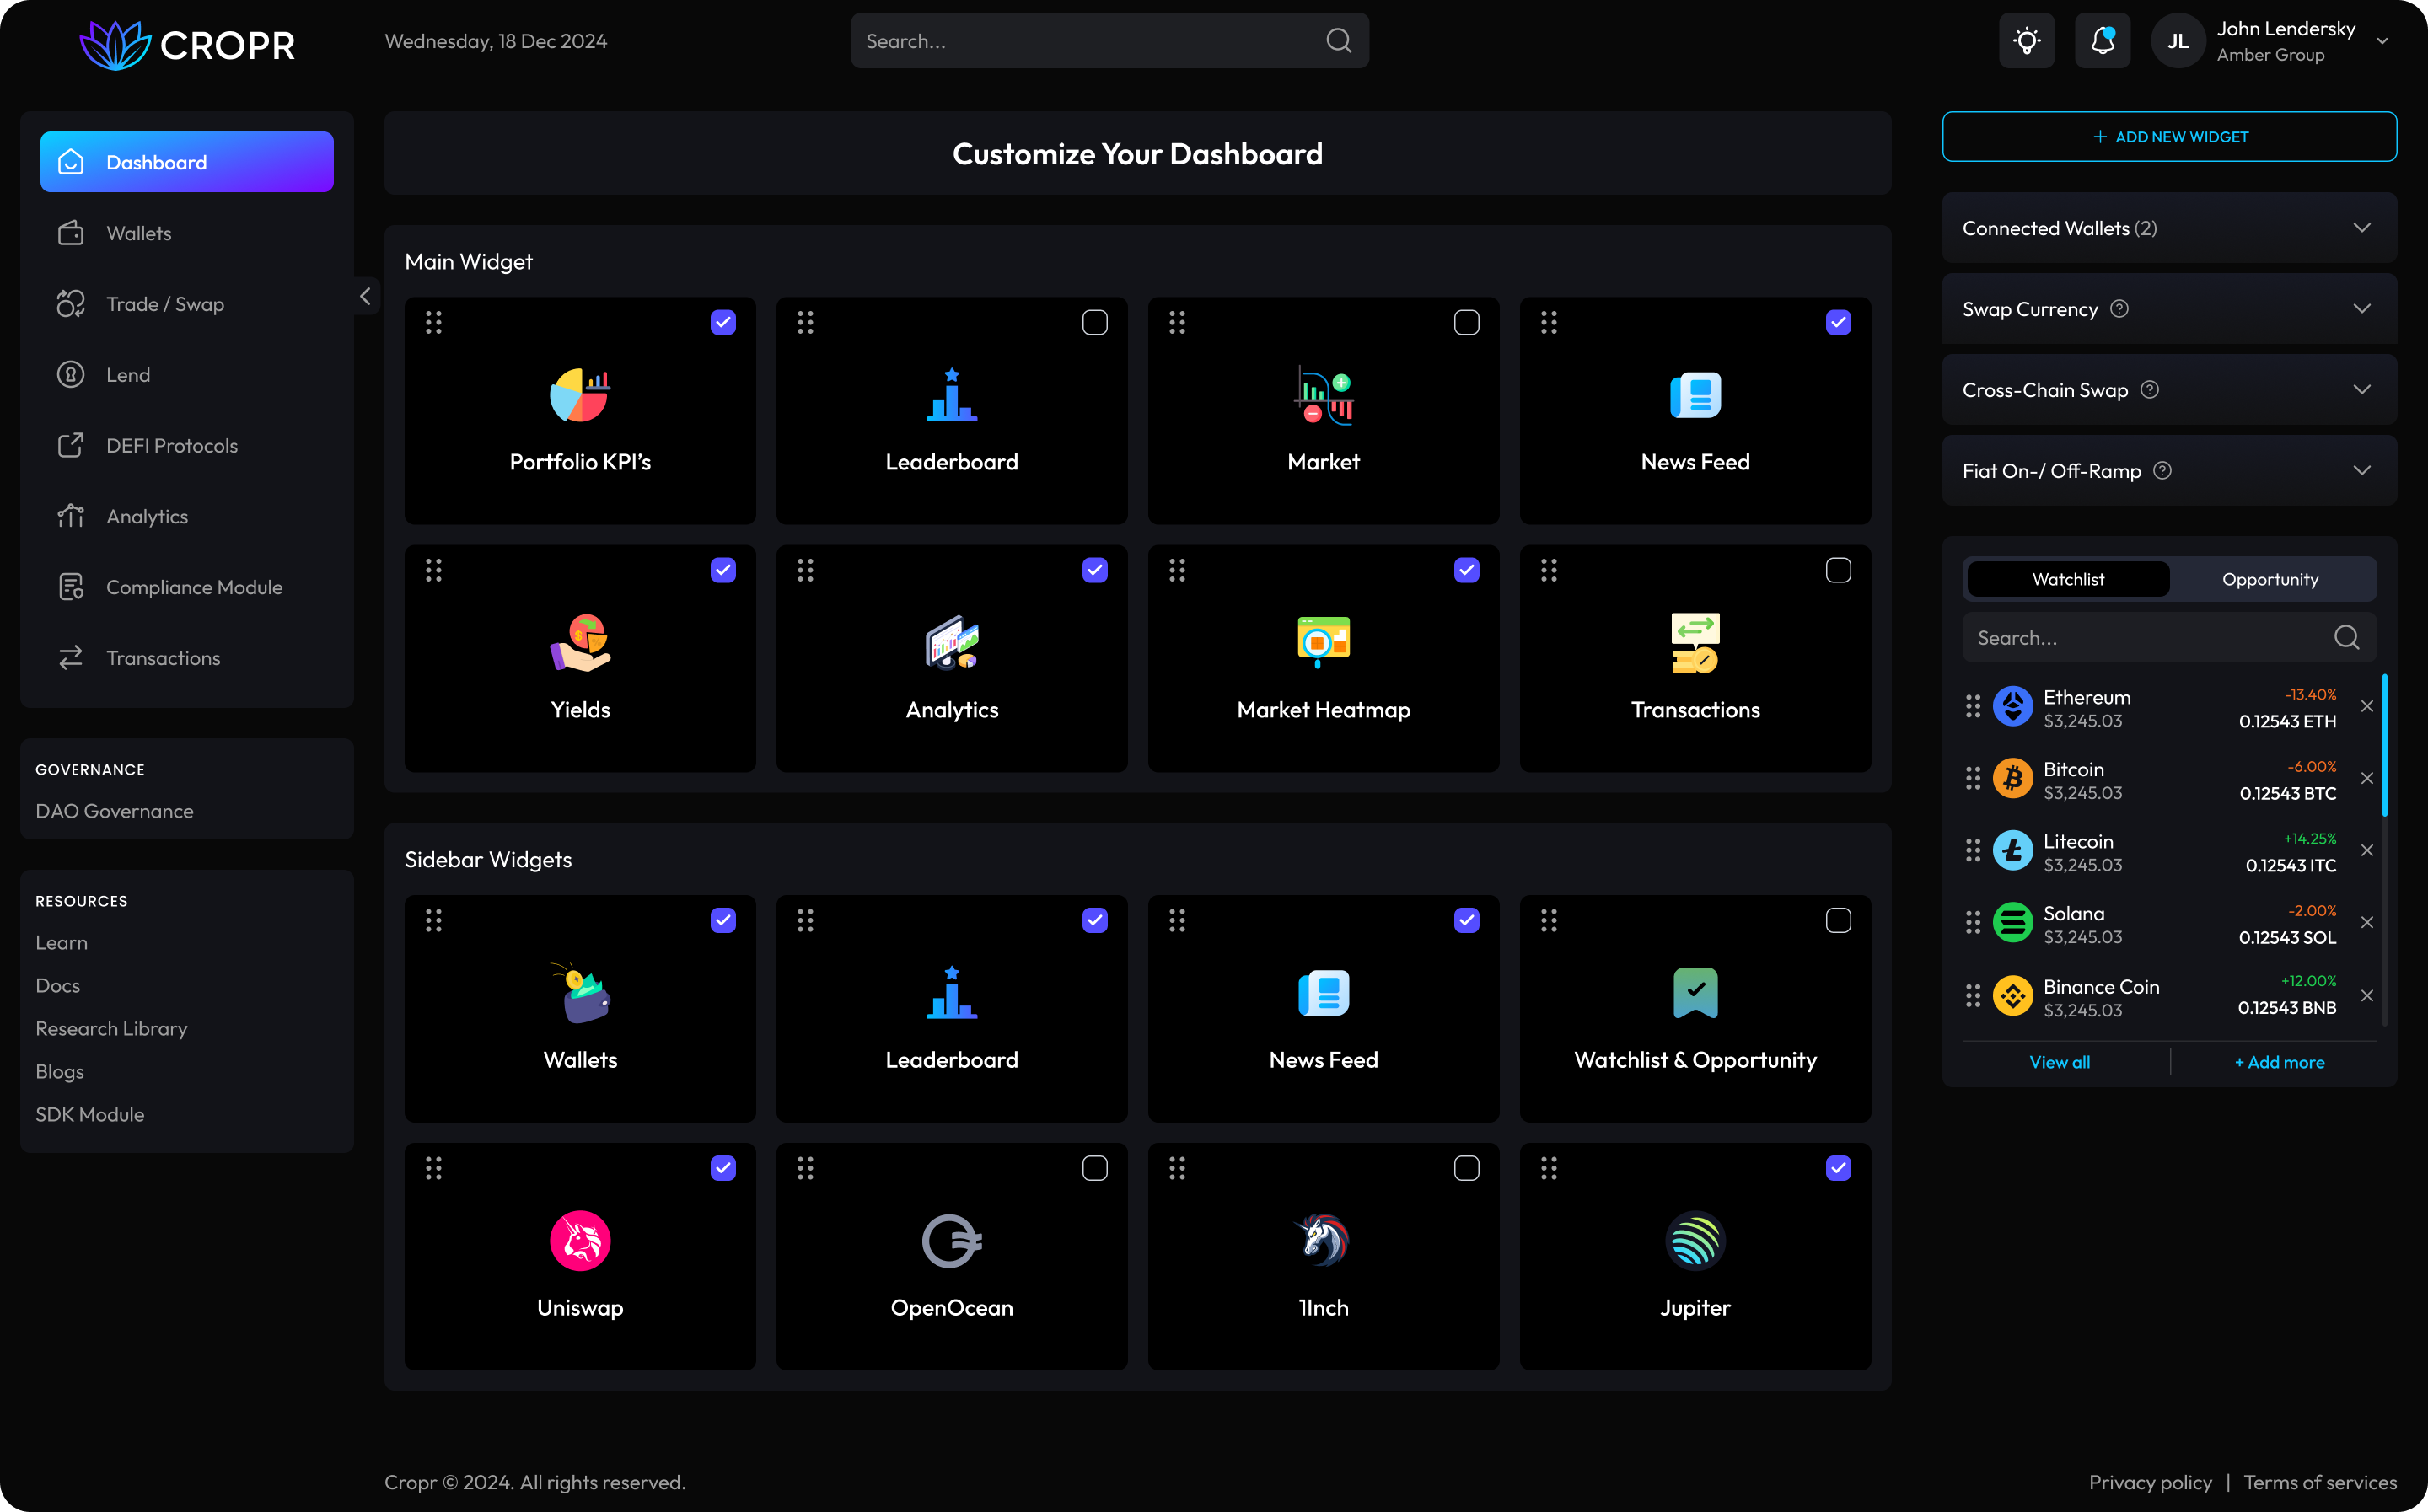This screenshot has width=2428, height=1512.
Task: Collapse the left navigation sidebar arrow
Action: (x=366, y=296)
